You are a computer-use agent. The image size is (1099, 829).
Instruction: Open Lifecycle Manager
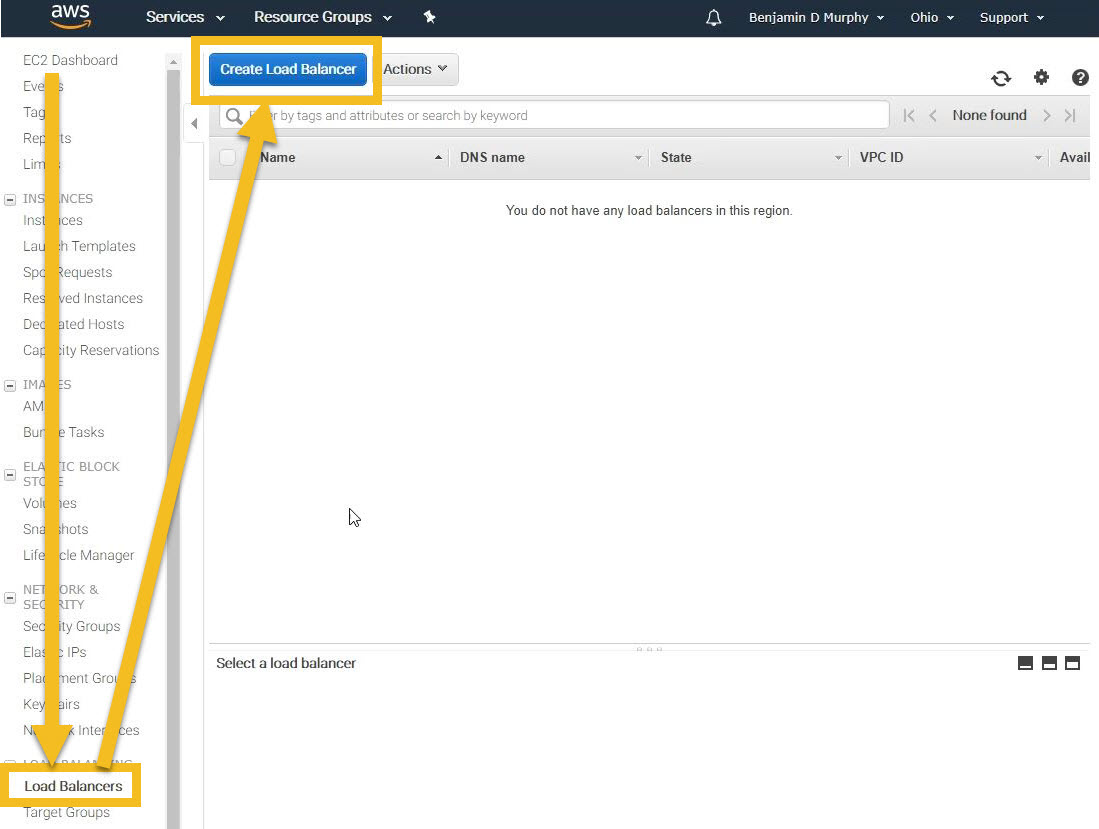78,556
